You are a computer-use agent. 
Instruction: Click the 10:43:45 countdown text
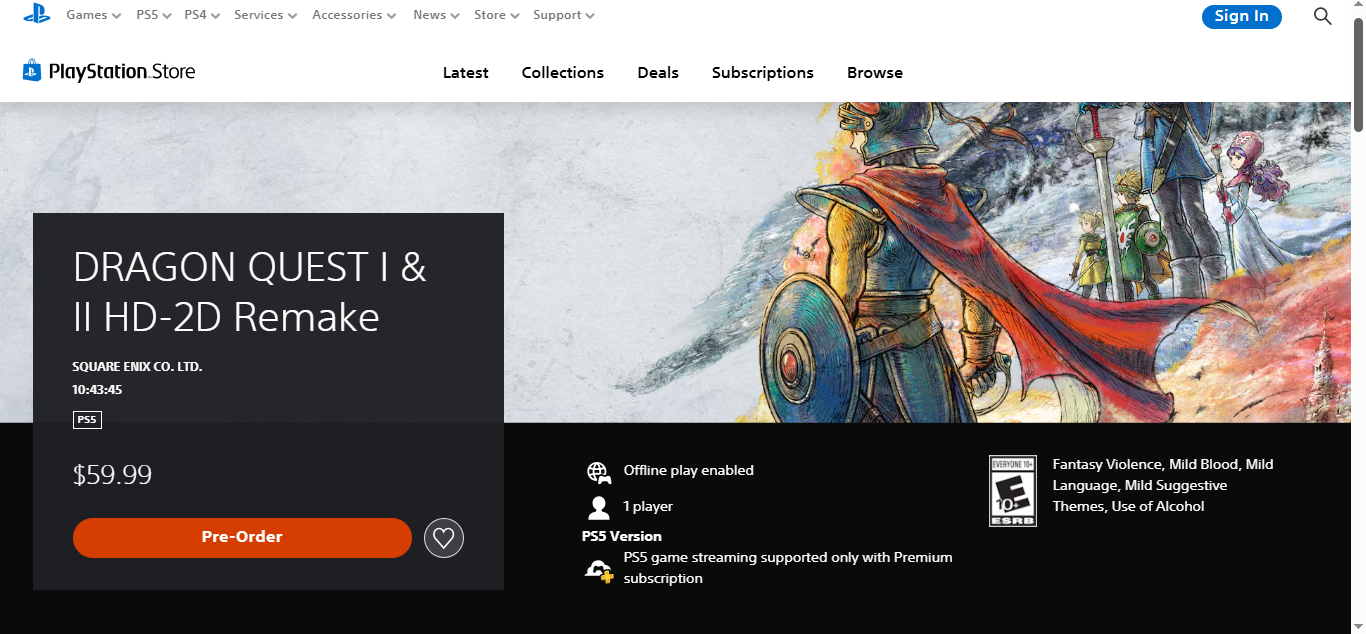coord(97,390)
